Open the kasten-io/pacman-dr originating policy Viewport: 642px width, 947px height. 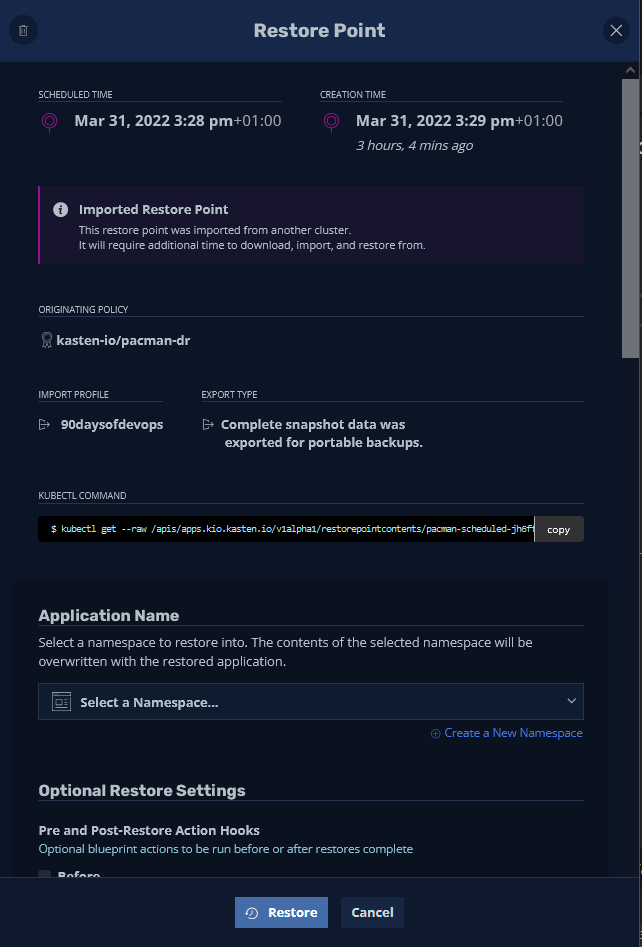pos(123,340)
